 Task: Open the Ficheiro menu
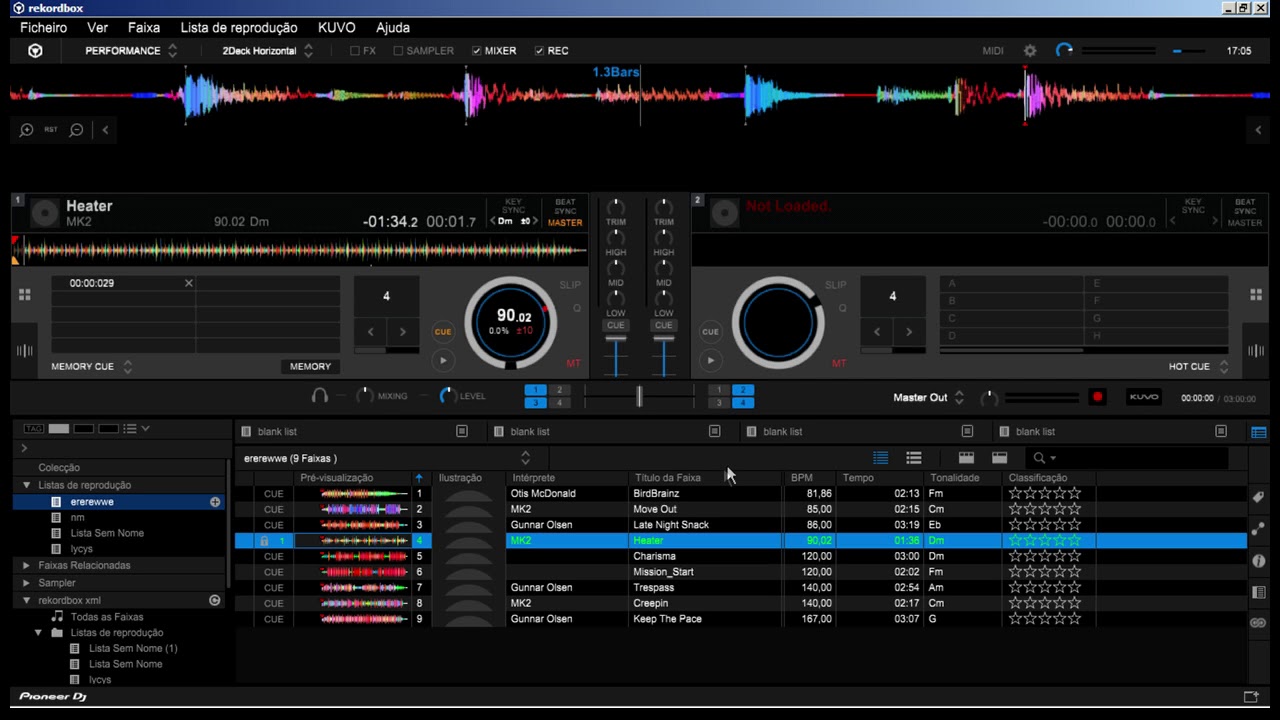(x=44, y=28)
